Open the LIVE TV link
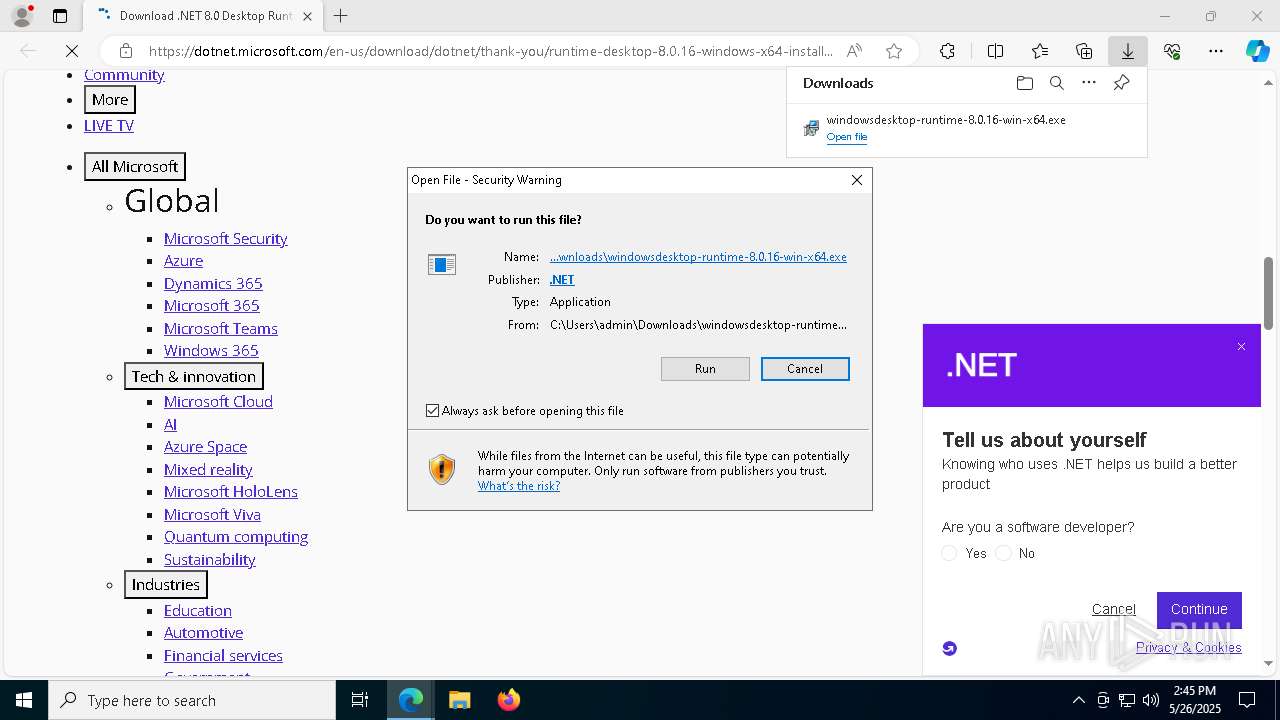 pos(109,126)
